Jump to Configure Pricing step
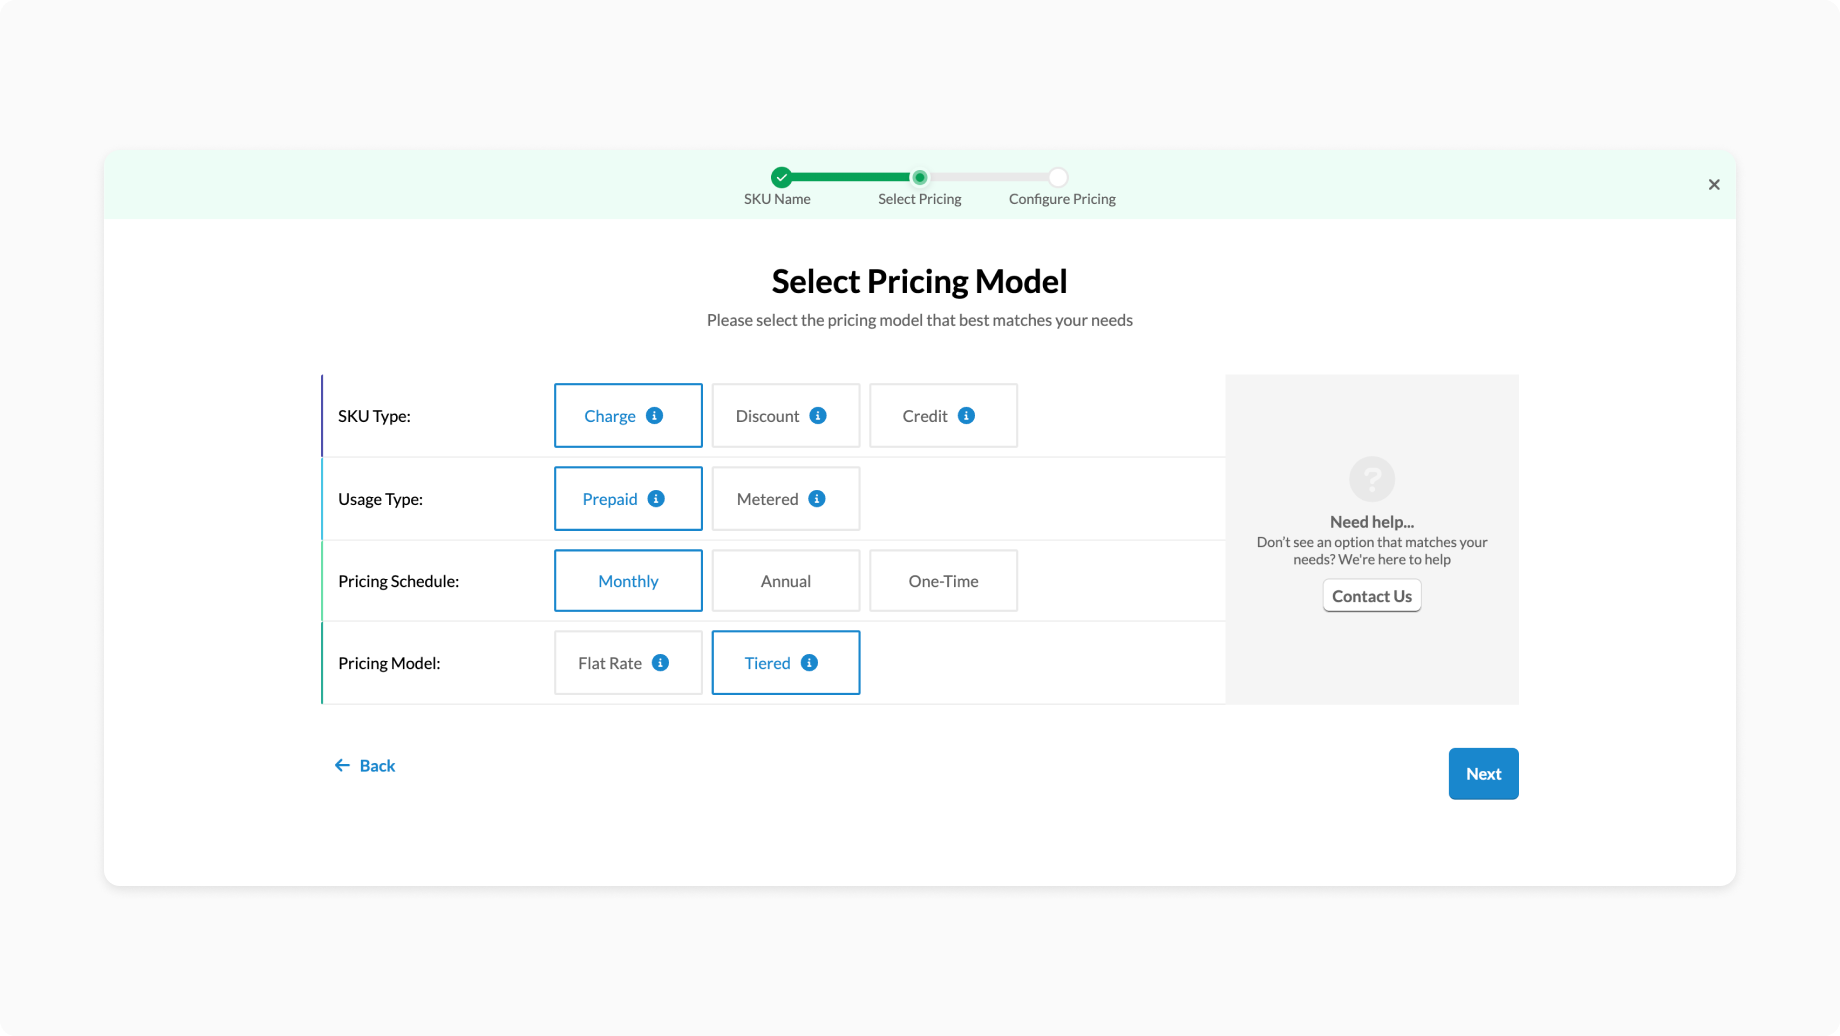Viewport: 1840px width, 1036px height. point(1058,178)
